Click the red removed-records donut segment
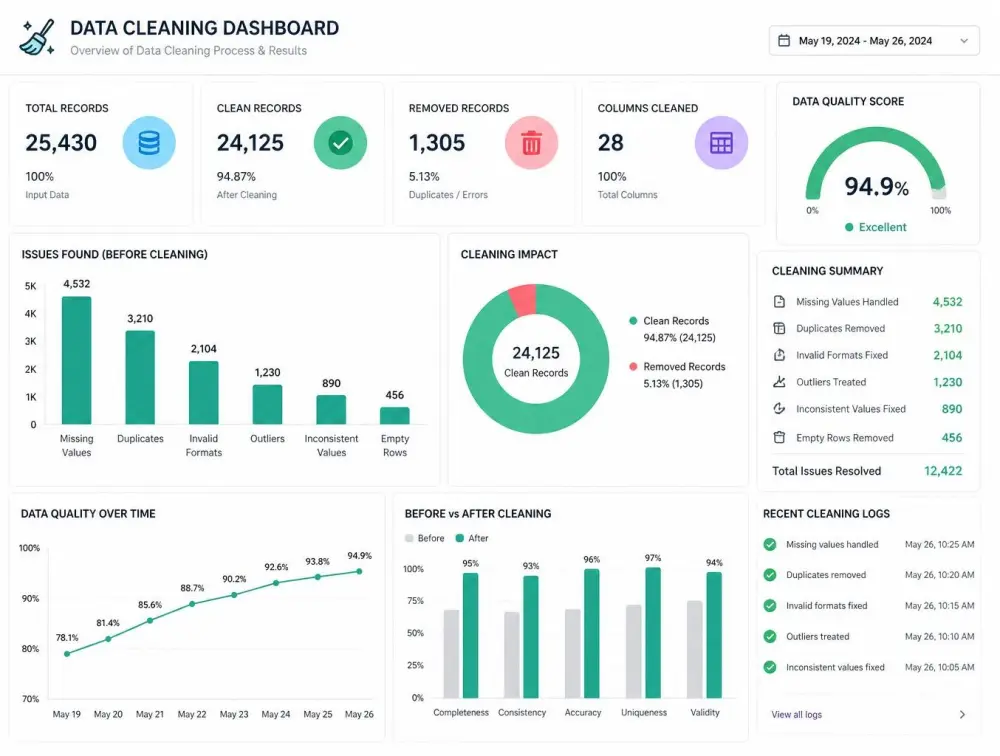The image size is (1000, 756). pyautogui.click(x=523, y=299)
